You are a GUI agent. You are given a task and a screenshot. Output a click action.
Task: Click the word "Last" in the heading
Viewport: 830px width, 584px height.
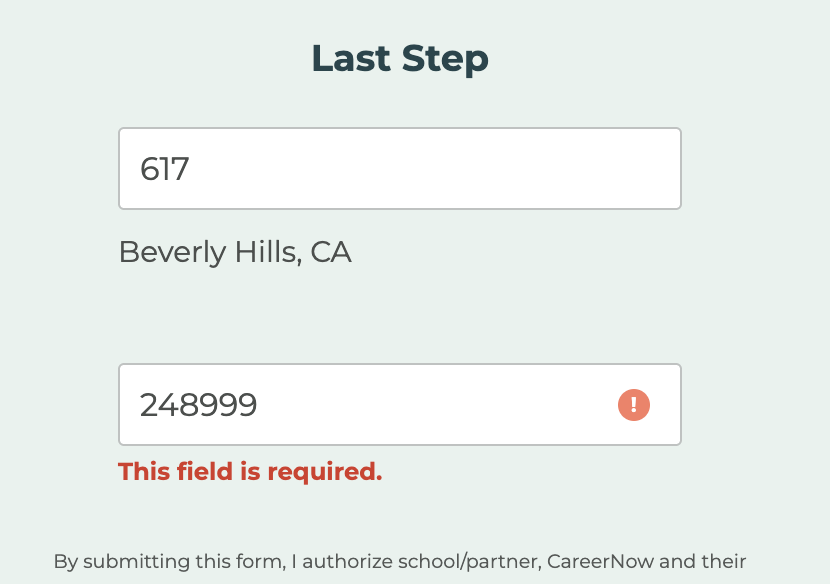[351, 58]
